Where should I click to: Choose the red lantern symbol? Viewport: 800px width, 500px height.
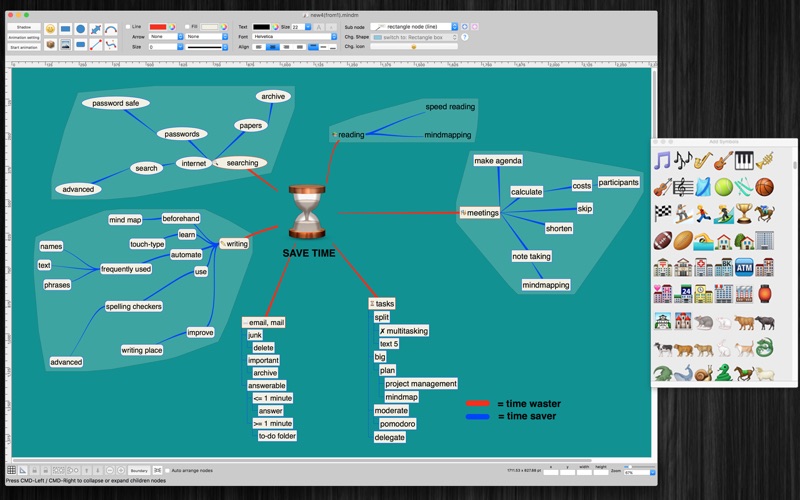(x=764, y=294)
